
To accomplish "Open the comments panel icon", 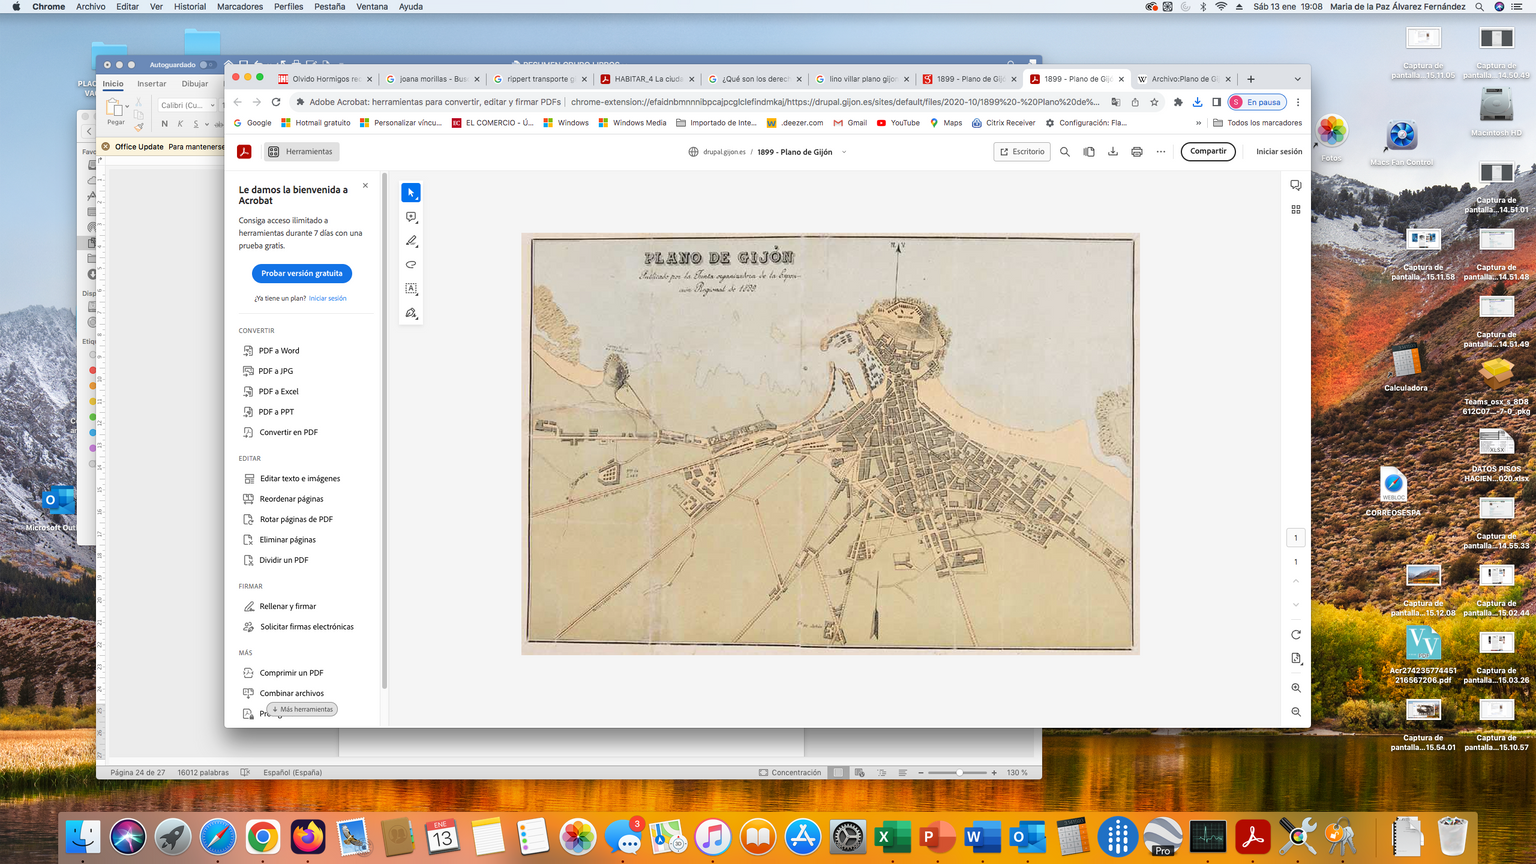I will 1296,186.
